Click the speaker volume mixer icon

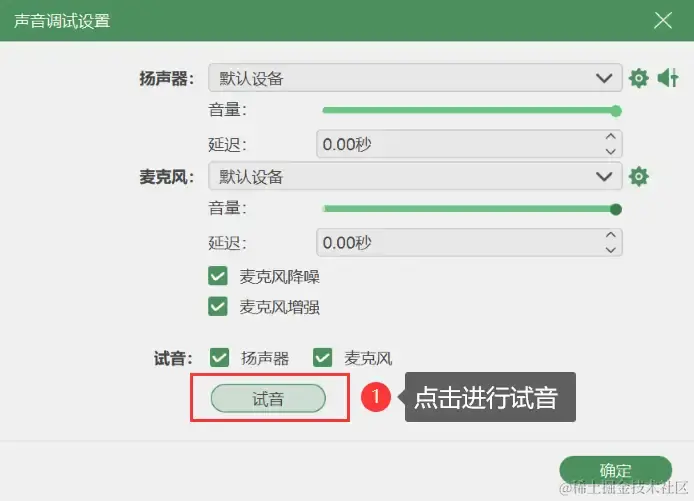(668, 78)
